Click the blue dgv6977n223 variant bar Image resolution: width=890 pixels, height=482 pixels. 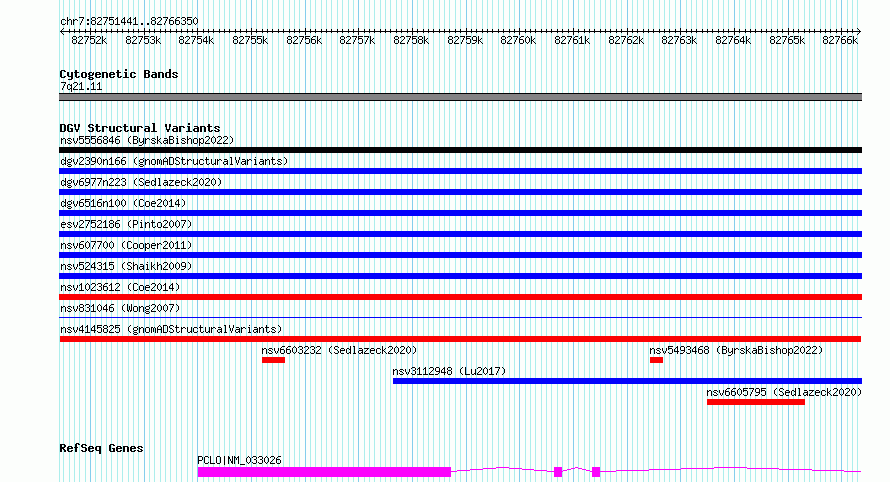coord(460,192)
